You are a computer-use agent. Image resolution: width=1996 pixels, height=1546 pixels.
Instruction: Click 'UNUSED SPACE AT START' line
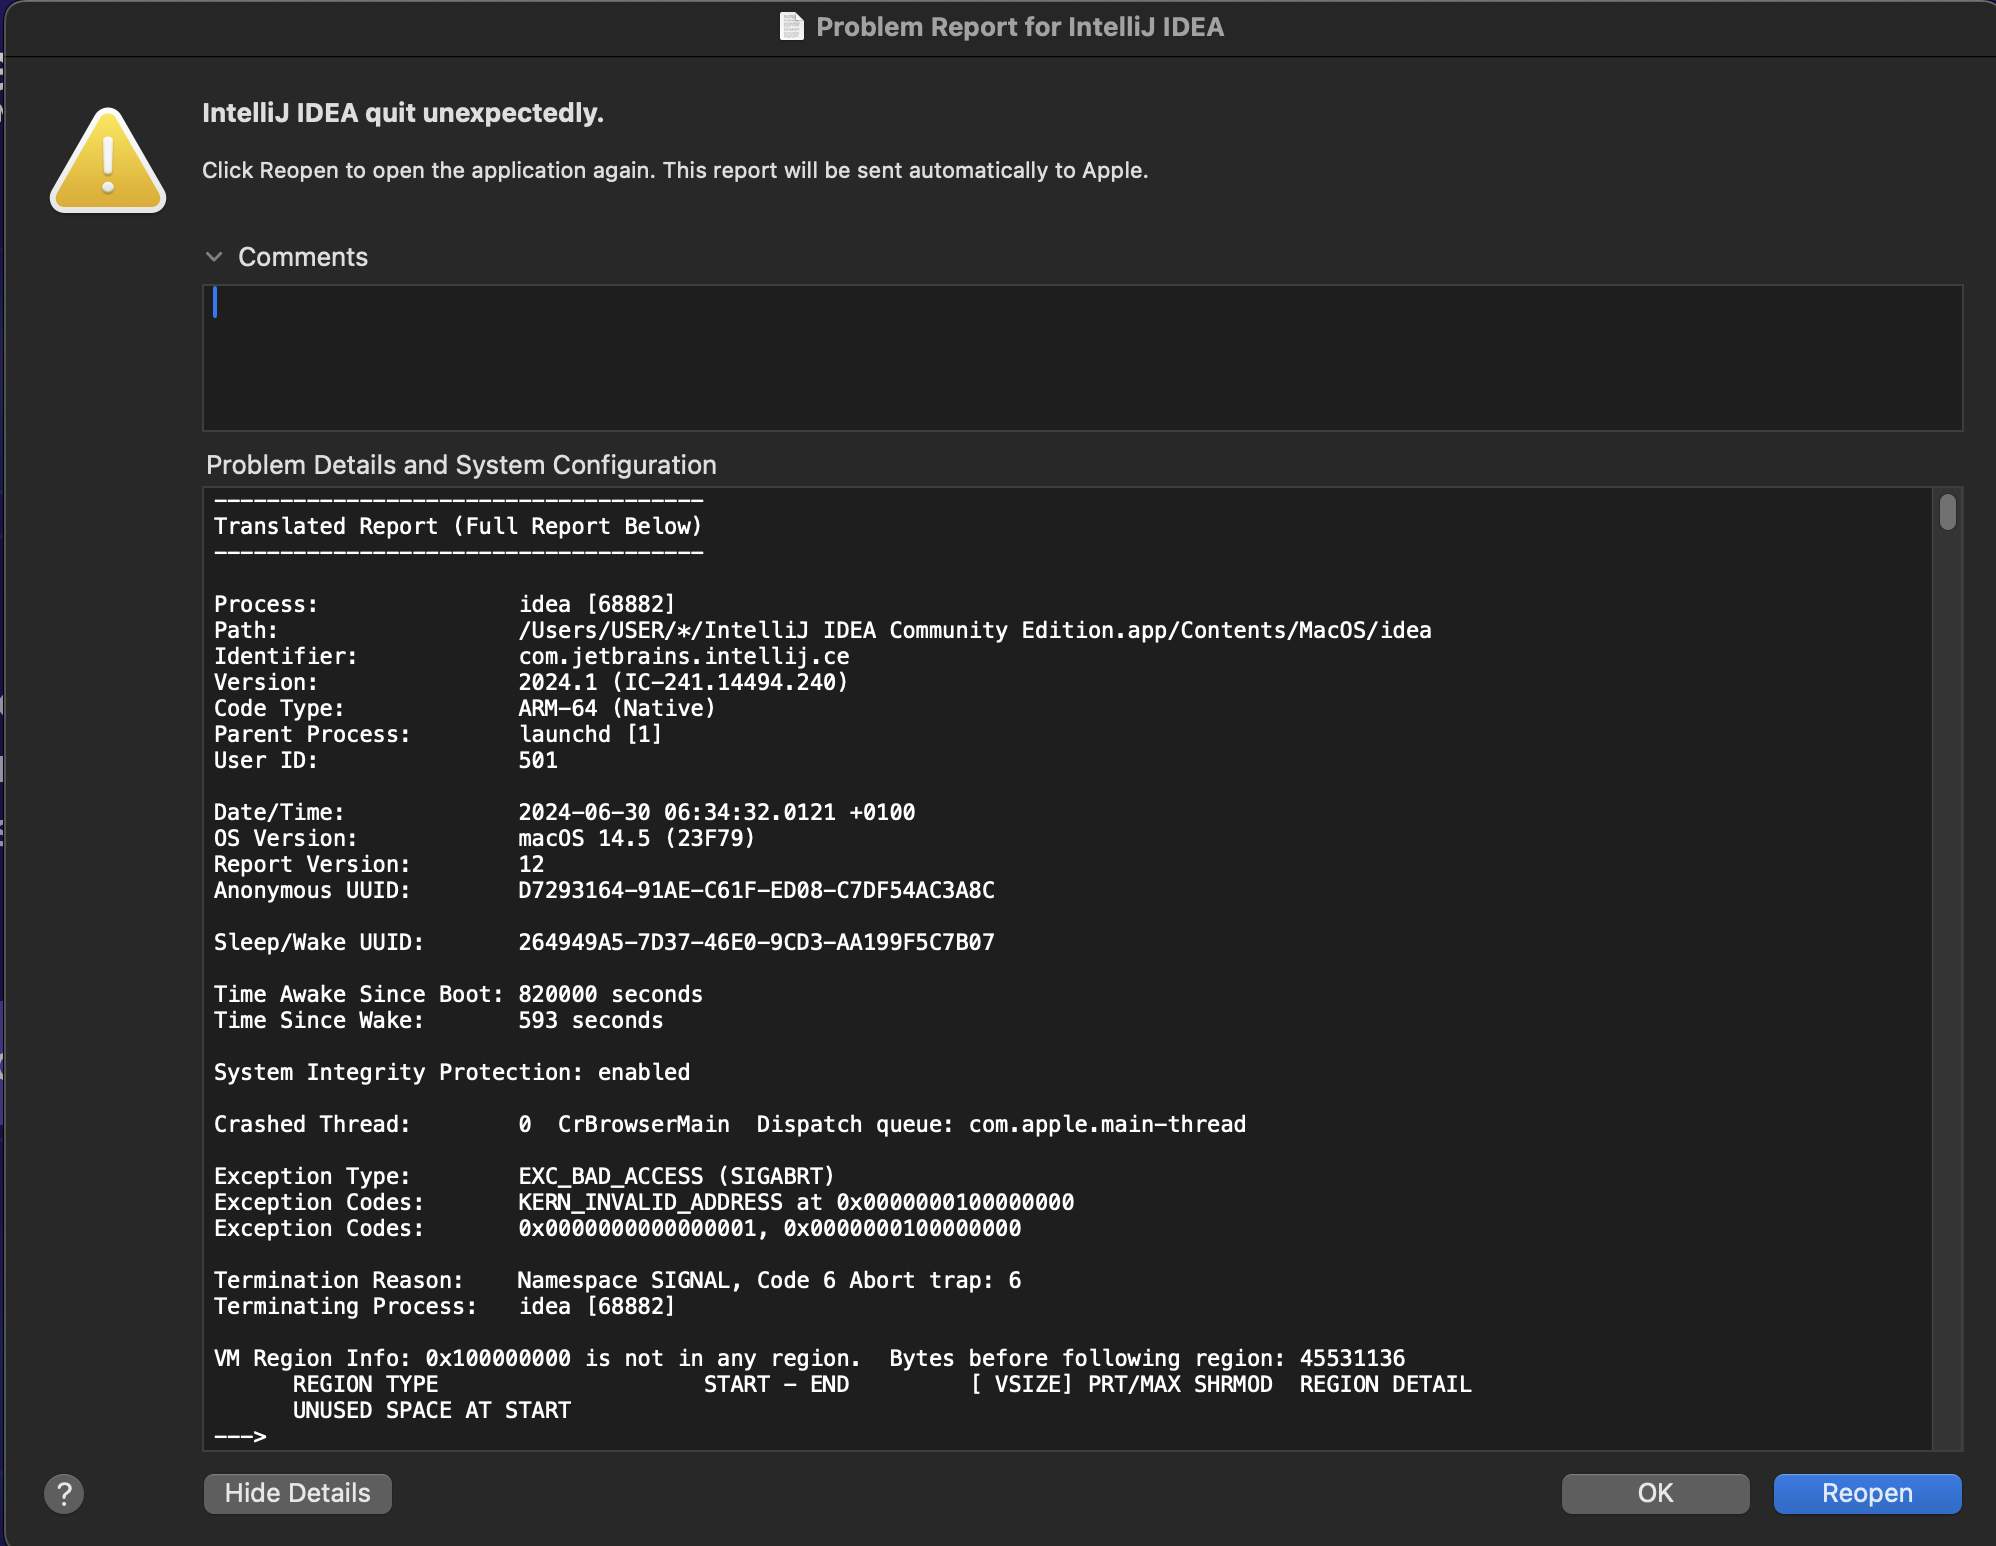click(432, 1410)
